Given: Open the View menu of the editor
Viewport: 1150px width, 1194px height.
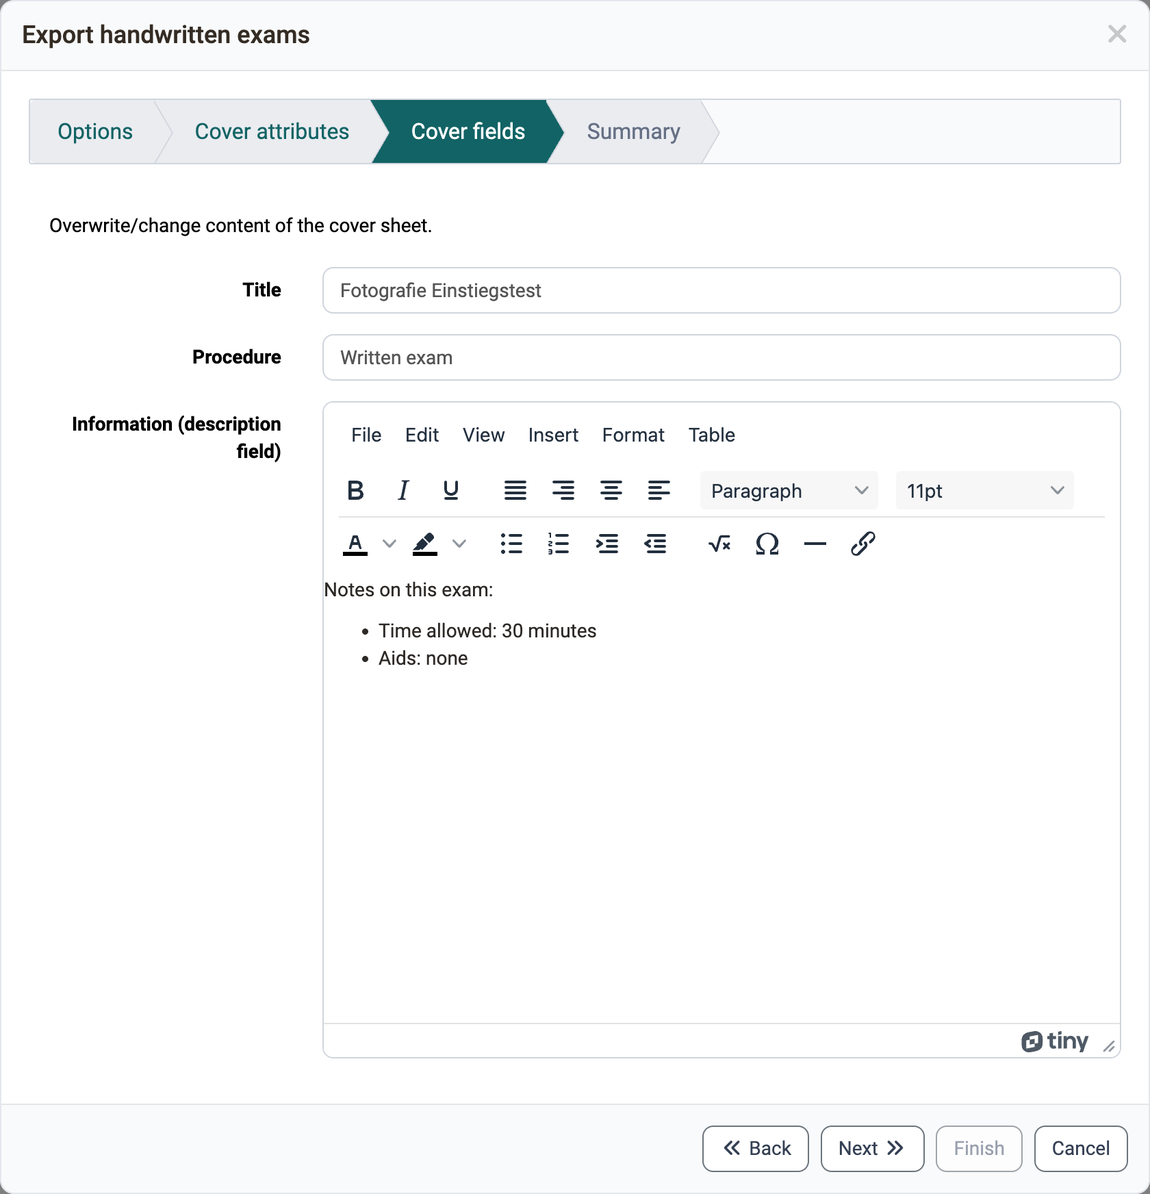Looking at the screenshot, I should tap(484, 435).
